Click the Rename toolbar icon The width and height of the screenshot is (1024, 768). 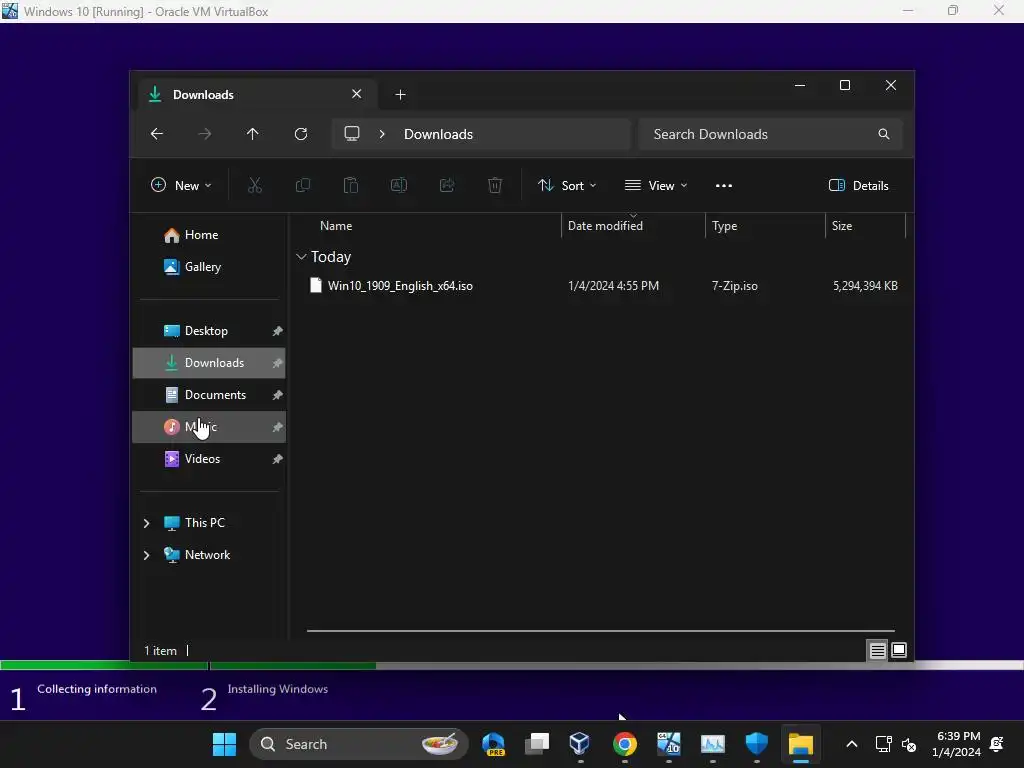tap(399, 185)
